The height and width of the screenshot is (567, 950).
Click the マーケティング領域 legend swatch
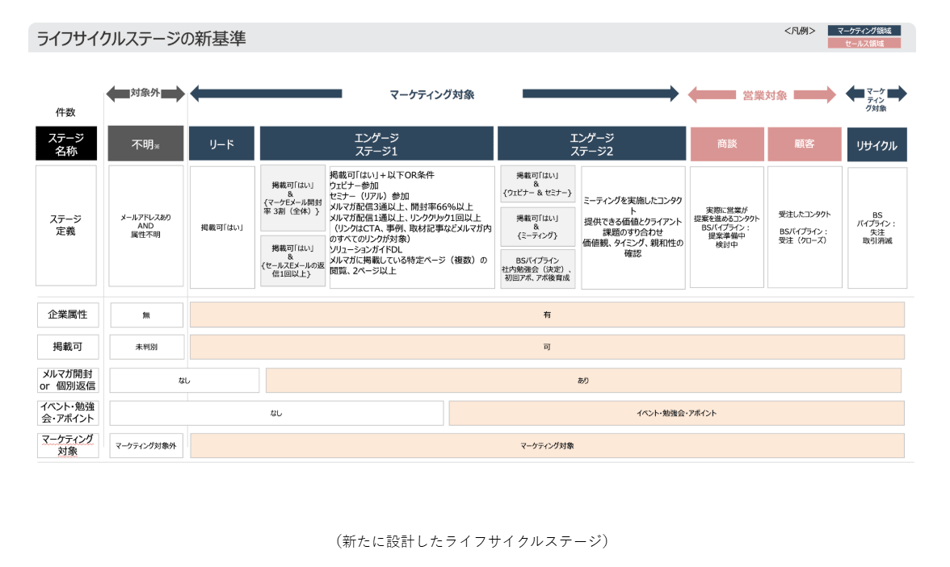click(864, 30)
